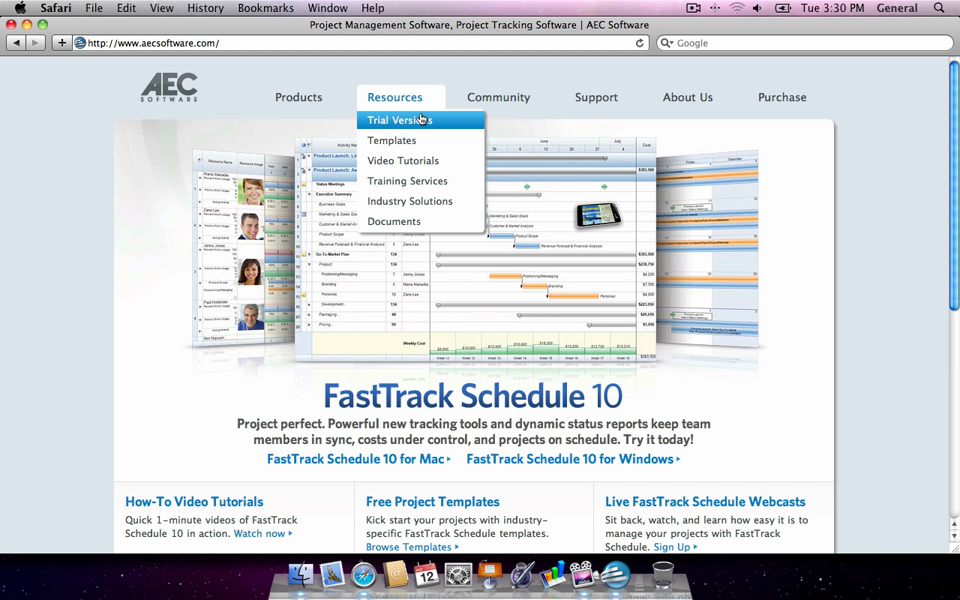Viewport: 960px width, 600px height.
Task: Open Safari's Help menu
Action: [x=372, y=8]
